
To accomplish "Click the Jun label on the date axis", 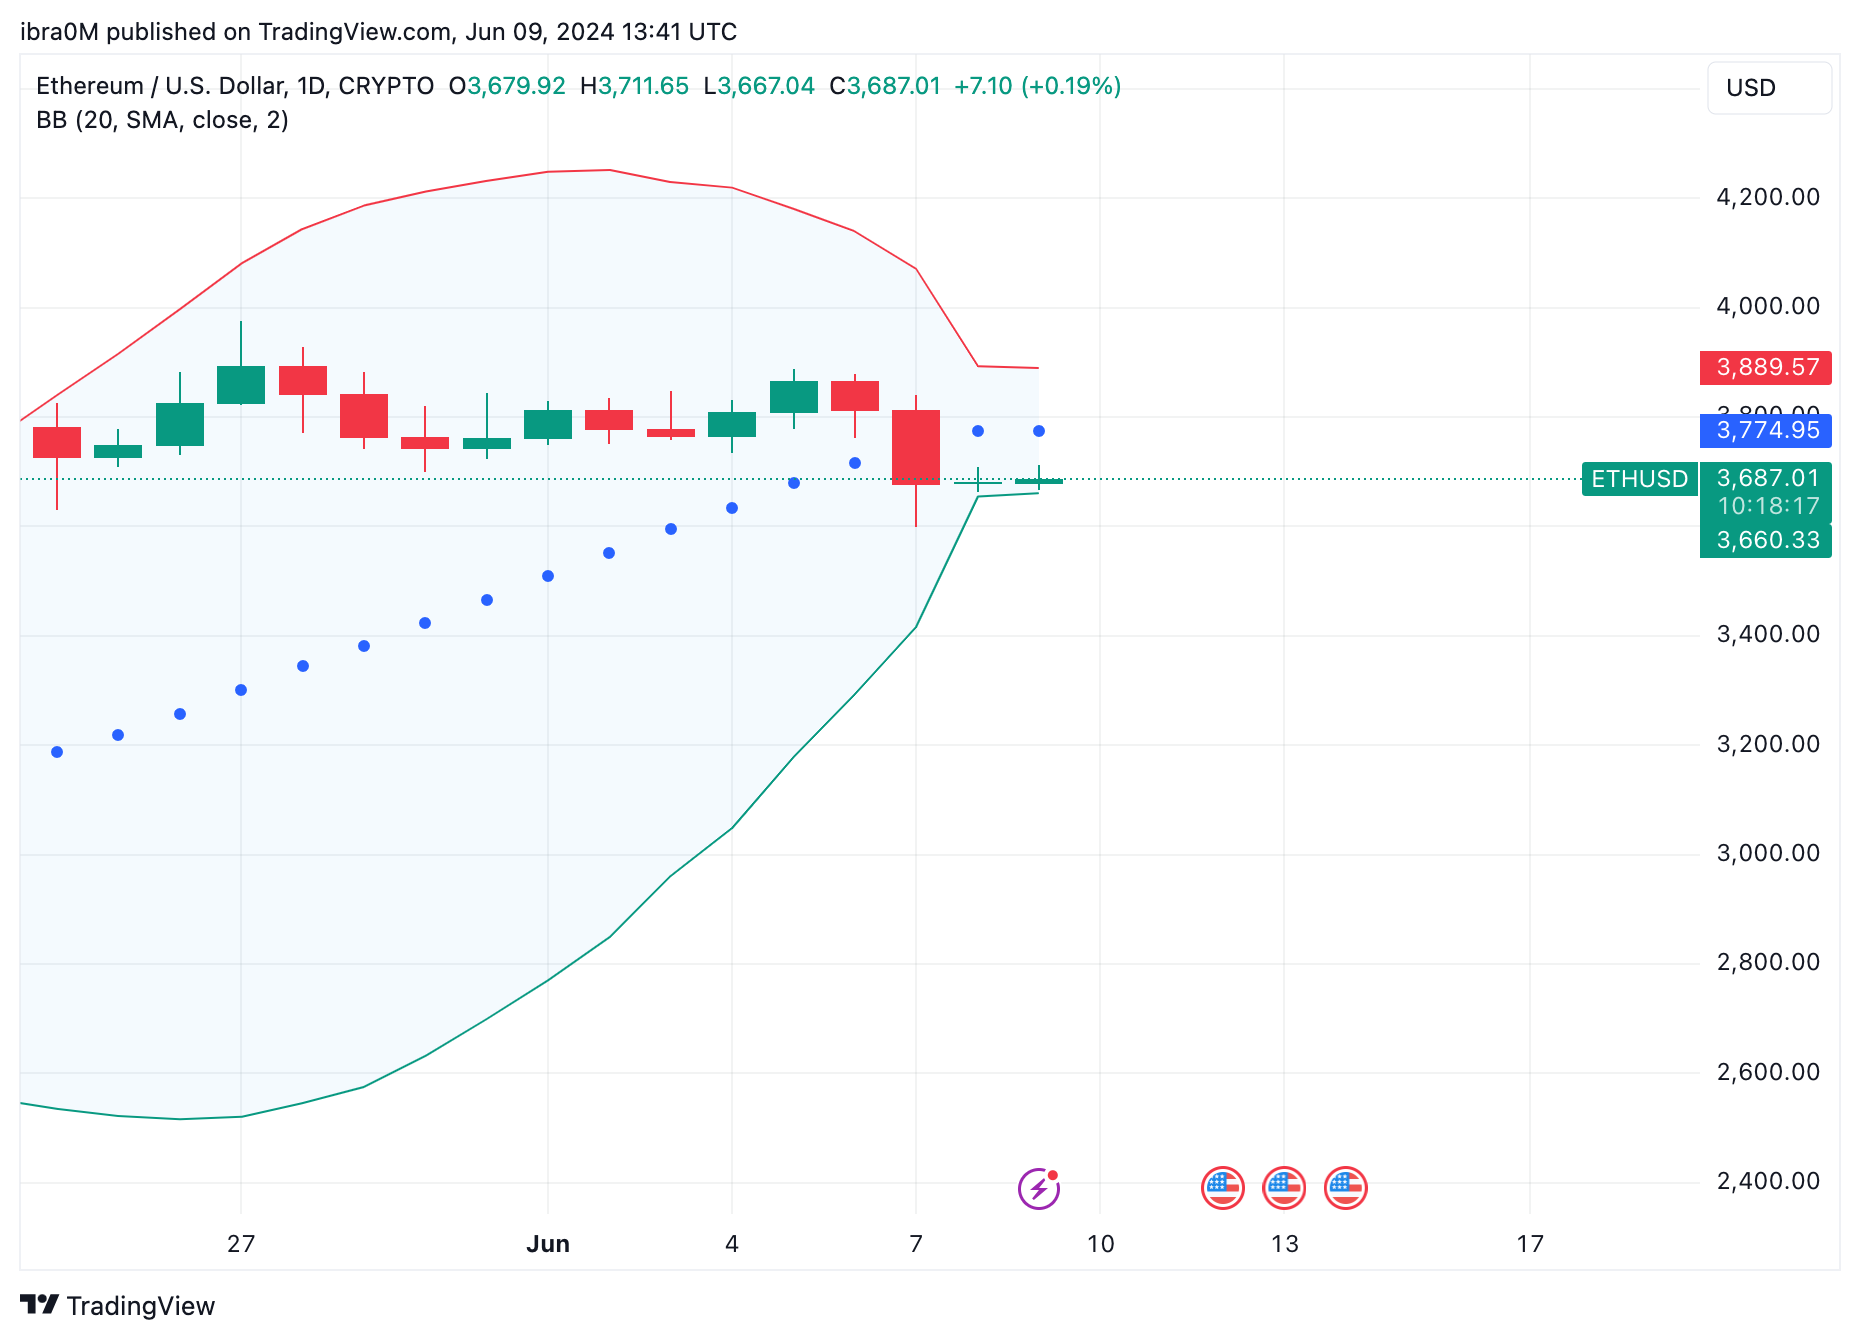I will click(x=548, y=1244).
